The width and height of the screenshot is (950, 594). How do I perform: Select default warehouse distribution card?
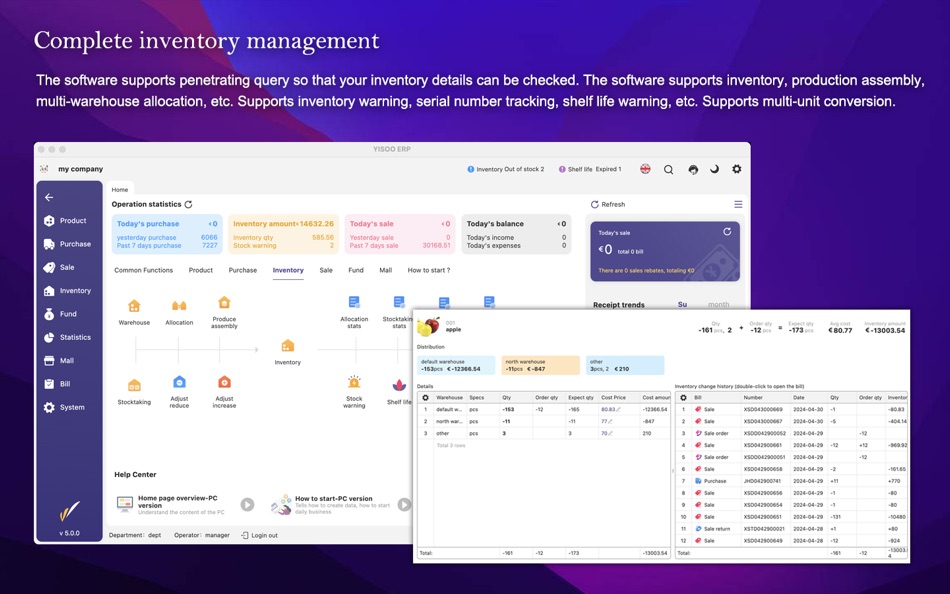click(456, 365)
